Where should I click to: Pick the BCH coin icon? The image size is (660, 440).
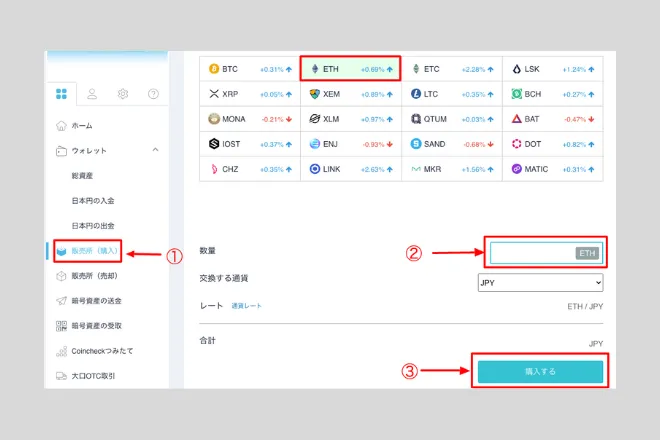516,93
